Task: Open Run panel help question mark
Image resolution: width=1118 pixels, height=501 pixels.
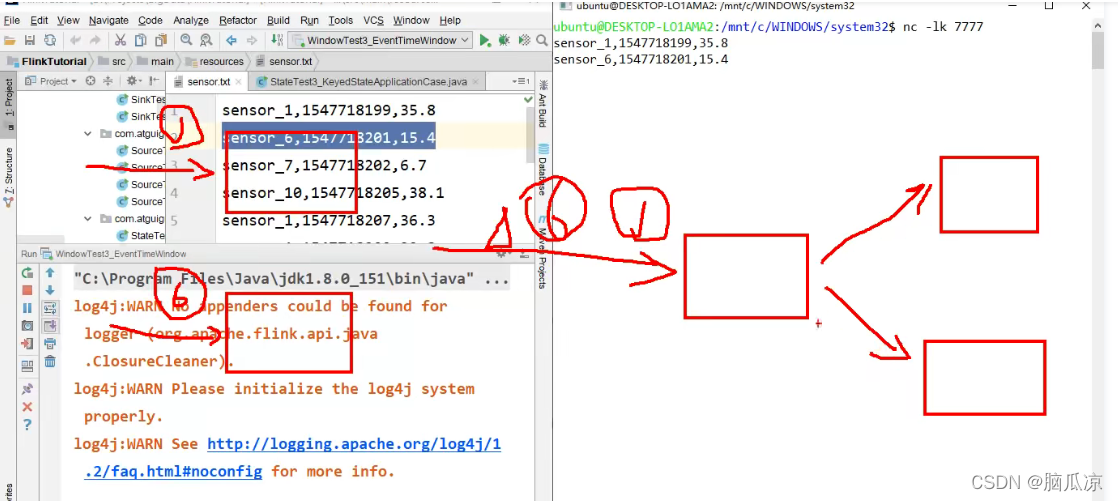Action: pyautogui.click(x=27, y=425)
